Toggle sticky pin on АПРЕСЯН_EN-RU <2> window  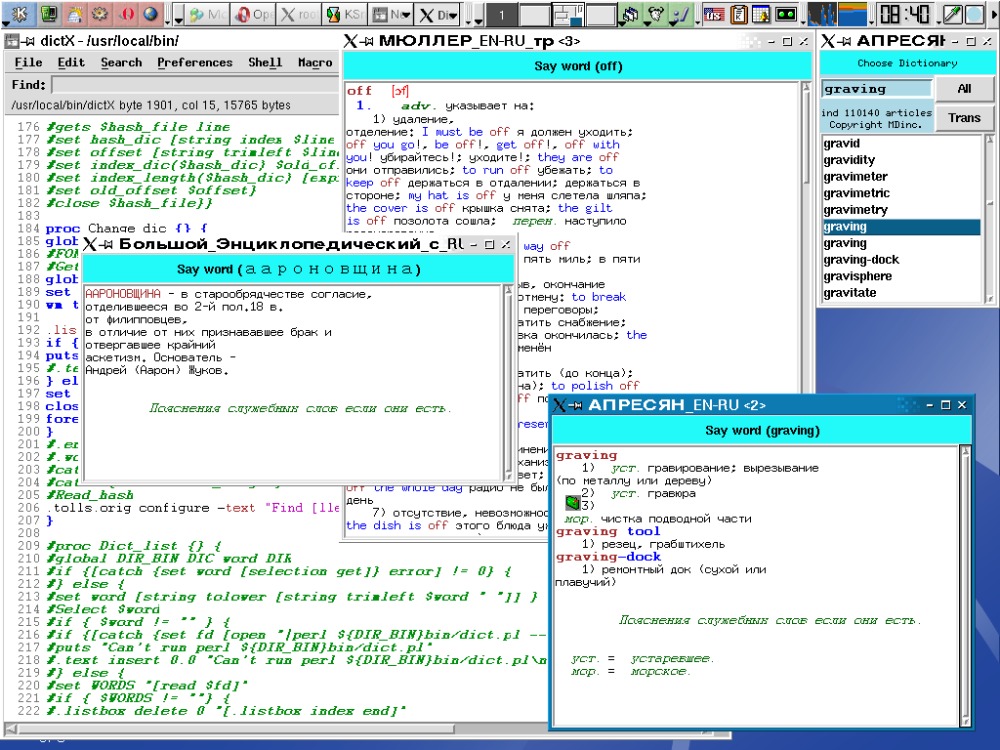[577, 405]
